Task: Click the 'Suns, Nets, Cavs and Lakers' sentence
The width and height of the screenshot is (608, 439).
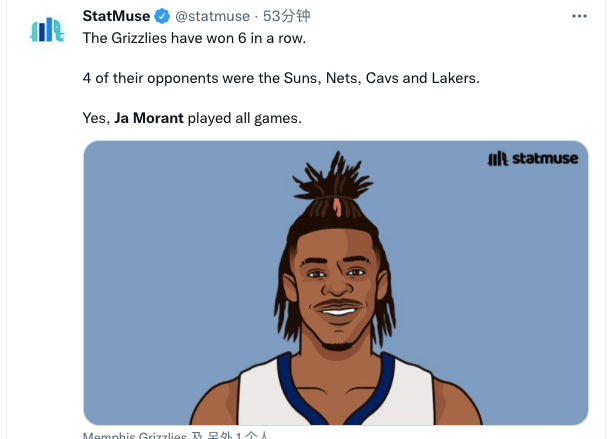Action: click(x=281, y=78)
